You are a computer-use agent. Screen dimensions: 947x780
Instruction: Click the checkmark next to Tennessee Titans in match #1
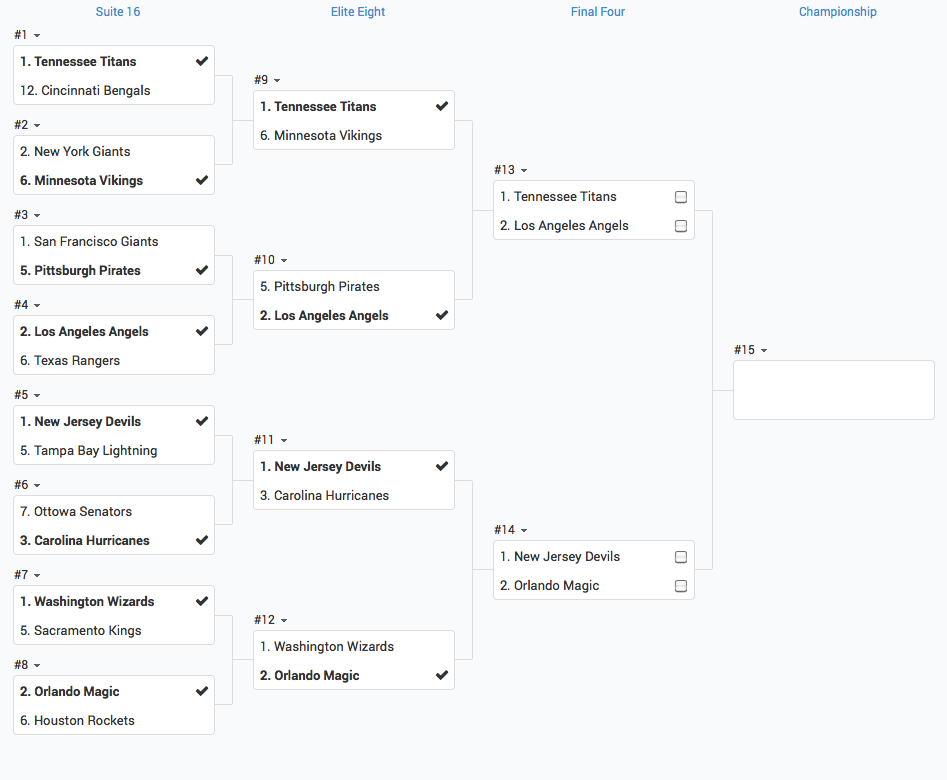(202, 61)
